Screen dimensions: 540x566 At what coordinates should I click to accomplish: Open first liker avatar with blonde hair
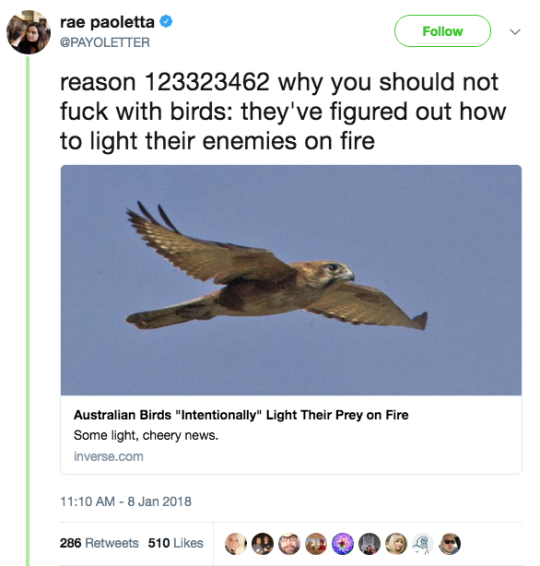tap(236, 544)
